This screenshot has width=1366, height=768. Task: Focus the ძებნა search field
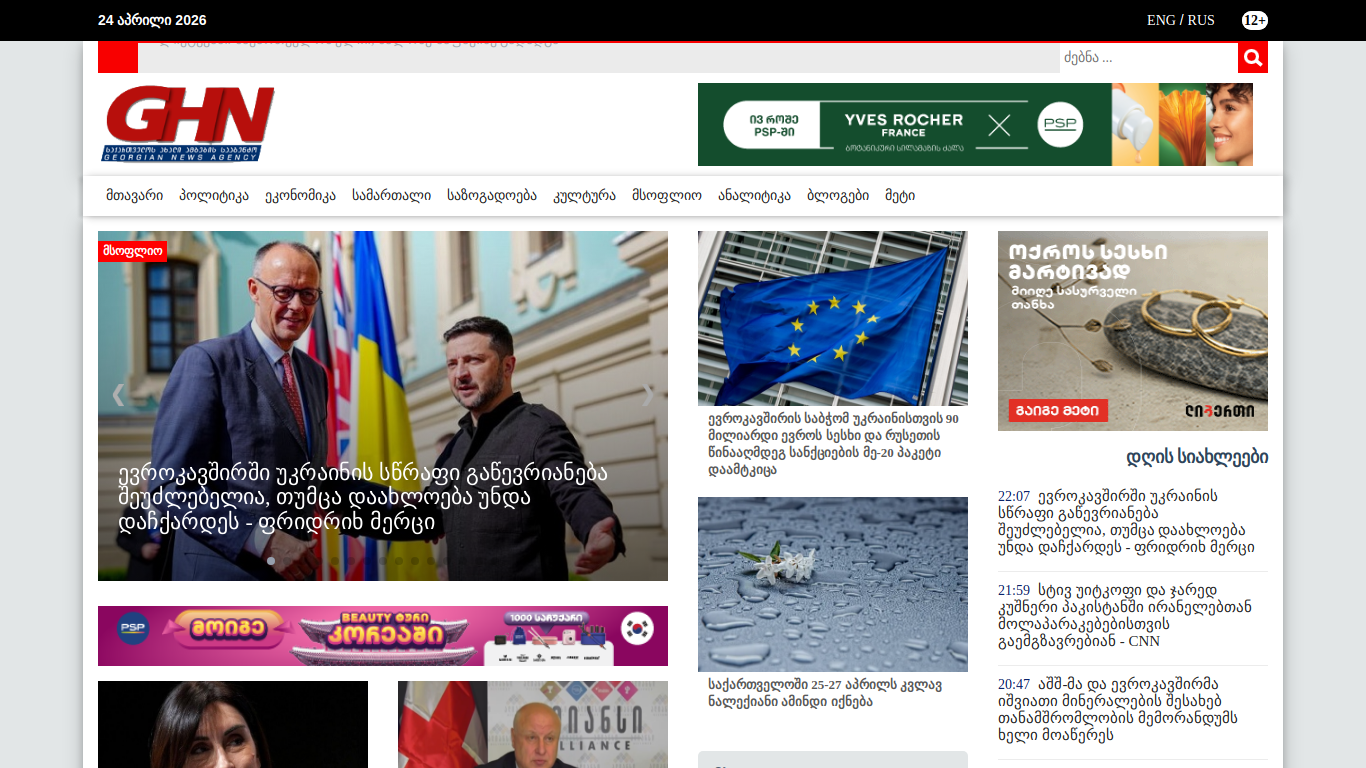1149,58
